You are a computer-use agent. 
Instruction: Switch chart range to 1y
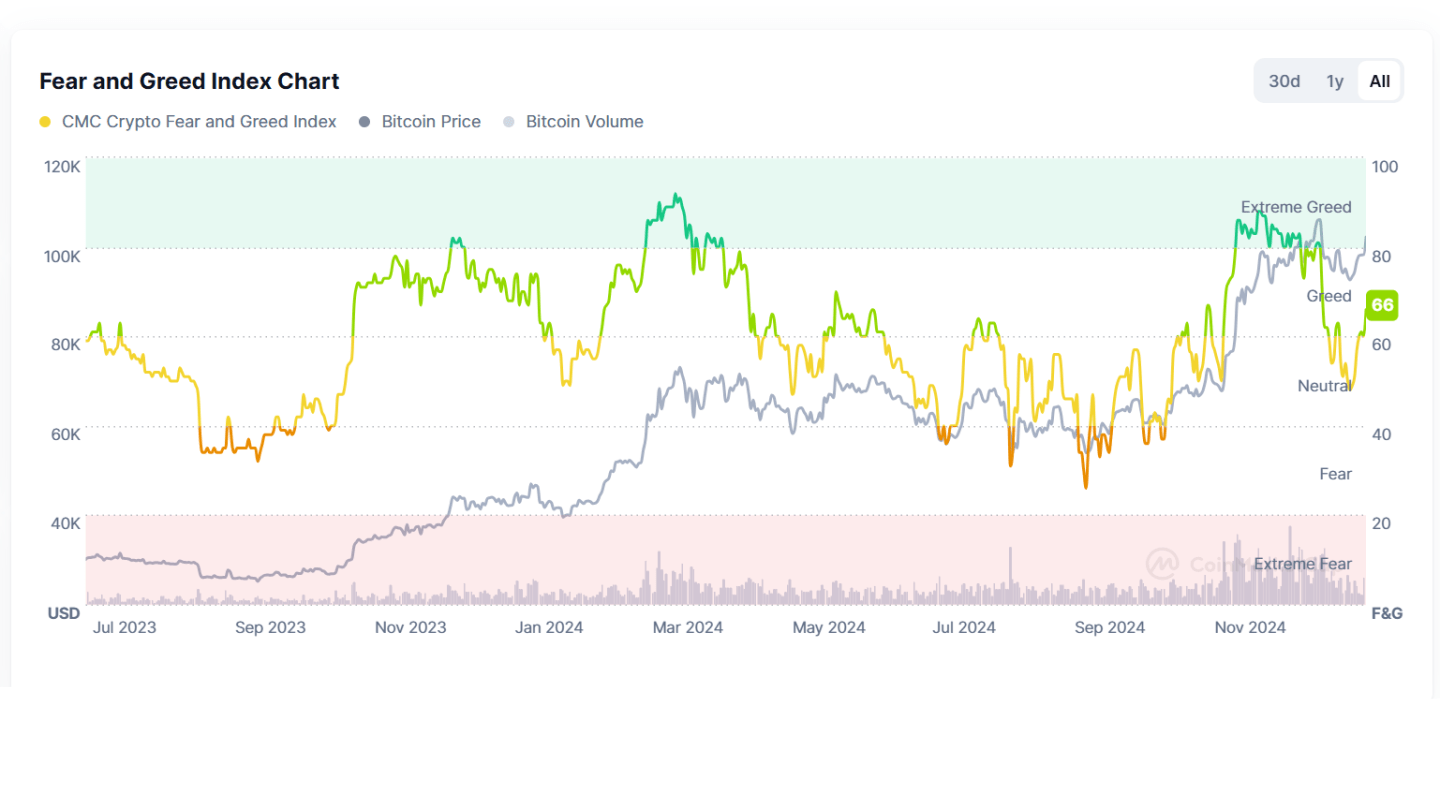pyautogui.click(x=1335, y=81)
